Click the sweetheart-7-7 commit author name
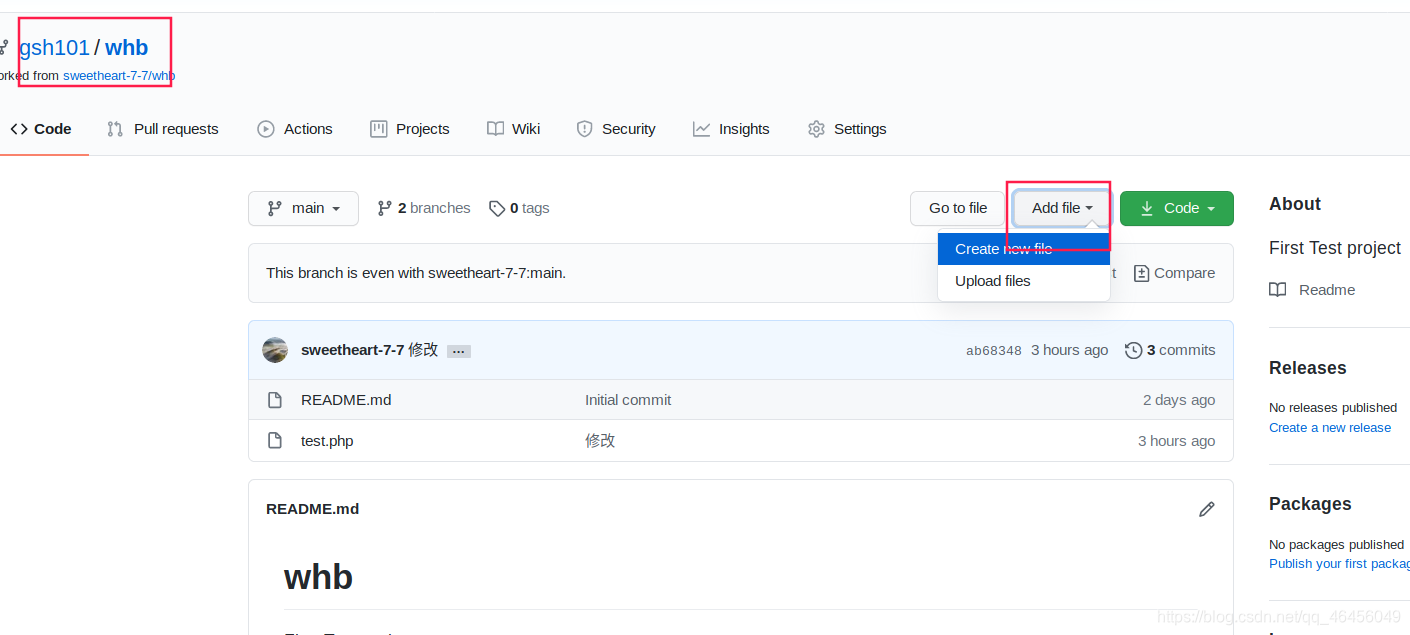The width and height of the screenshot is (1410, 635). pyautogui.click(x=353, y=350)
